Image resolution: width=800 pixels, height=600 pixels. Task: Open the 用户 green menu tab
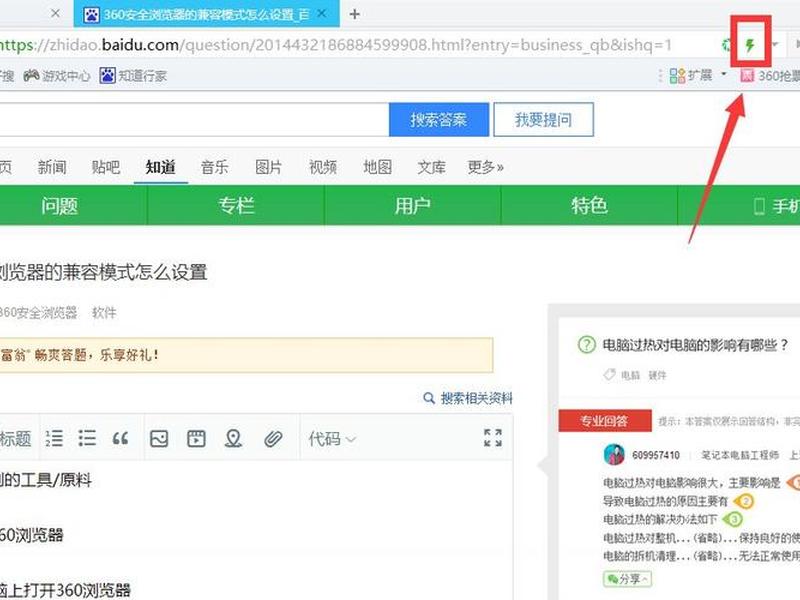point(413,206)
